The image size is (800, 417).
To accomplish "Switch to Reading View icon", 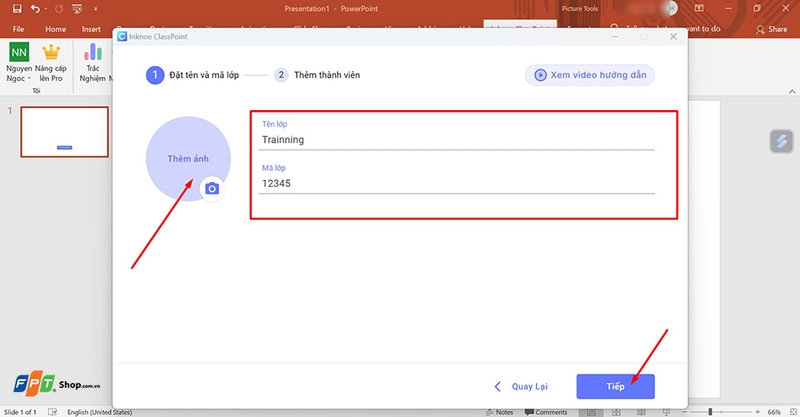I will pos(641,412).
